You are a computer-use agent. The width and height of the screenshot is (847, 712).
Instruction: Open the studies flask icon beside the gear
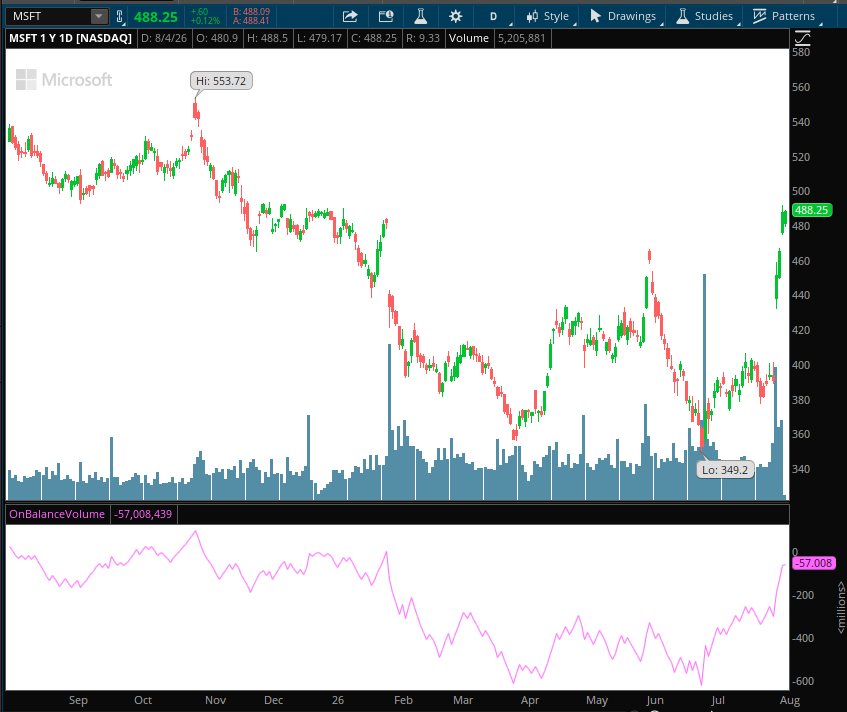point(421,16)
